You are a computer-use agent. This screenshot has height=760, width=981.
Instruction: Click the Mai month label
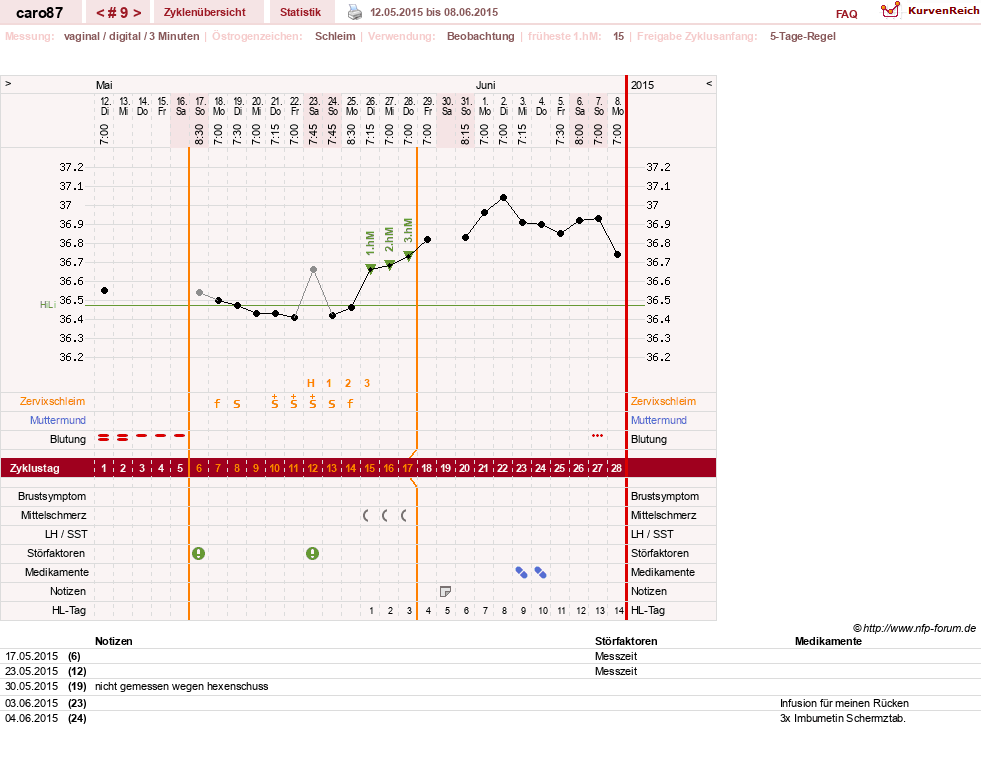(x=104, y=85)
